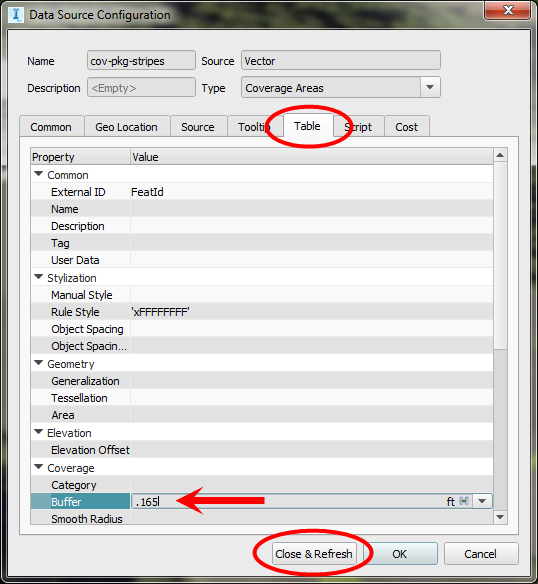Image resolution: width=538 pixels, height=584 pixels.
Task: Open the Type dropdown showing Coverage Areas
Action: point(430,88)
